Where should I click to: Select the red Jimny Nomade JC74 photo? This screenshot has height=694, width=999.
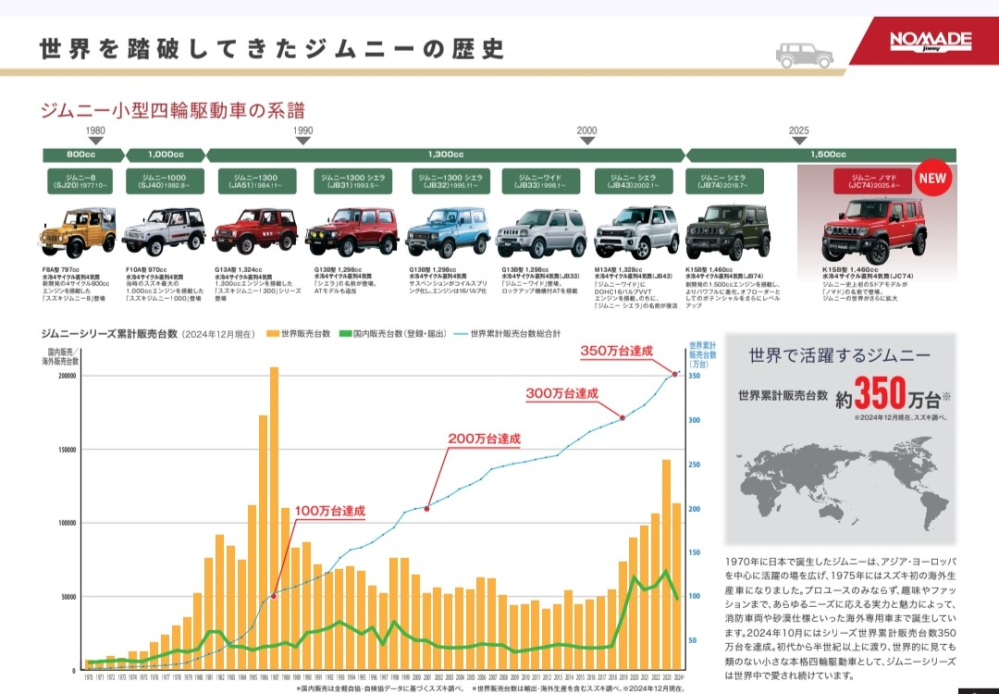[873, 230]
